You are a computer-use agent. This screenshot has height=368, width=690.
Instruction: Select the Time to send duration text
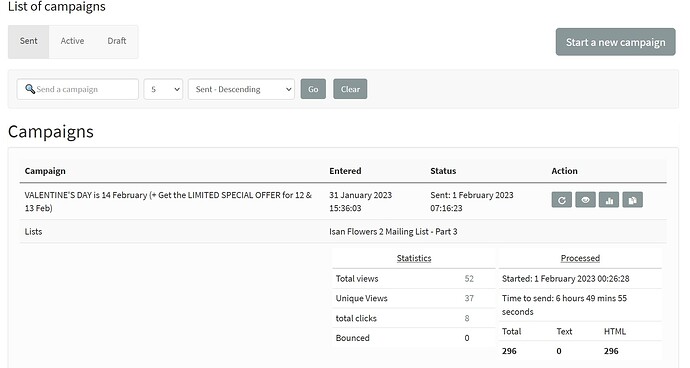point(565,305)
